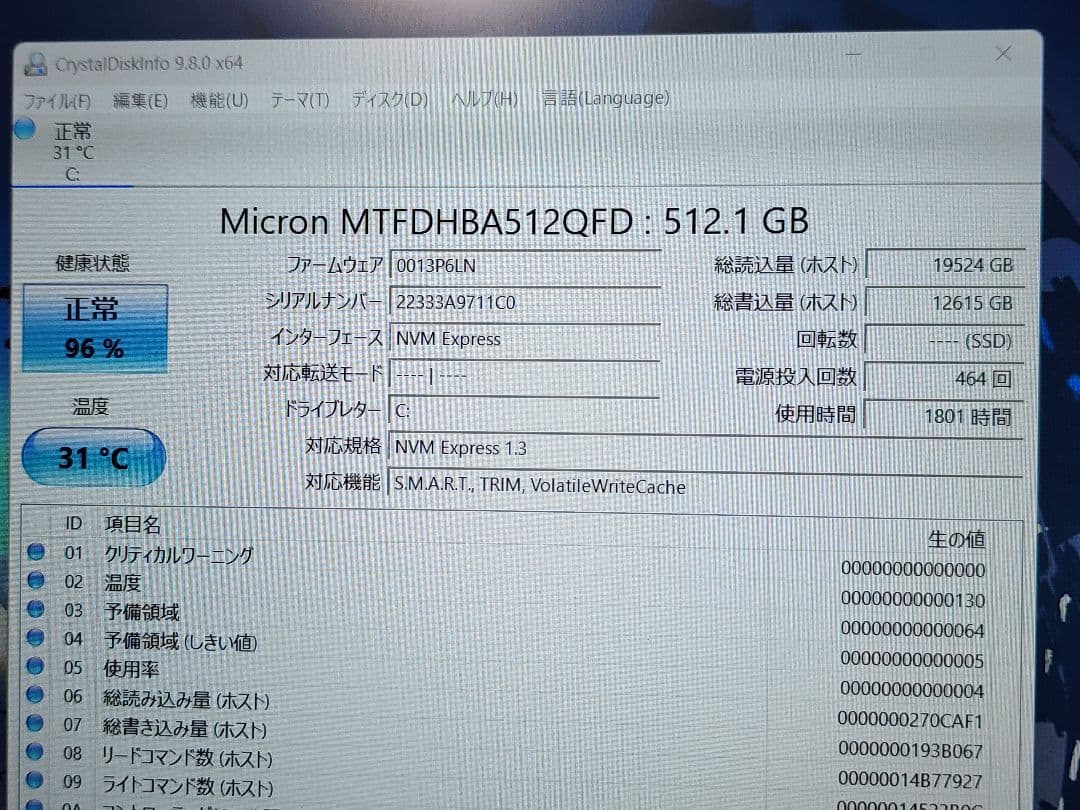Click the CrystalDiskInfo app icon in title bar
1080x810 pixels.
pyautogui.click(x=35, y=64)
